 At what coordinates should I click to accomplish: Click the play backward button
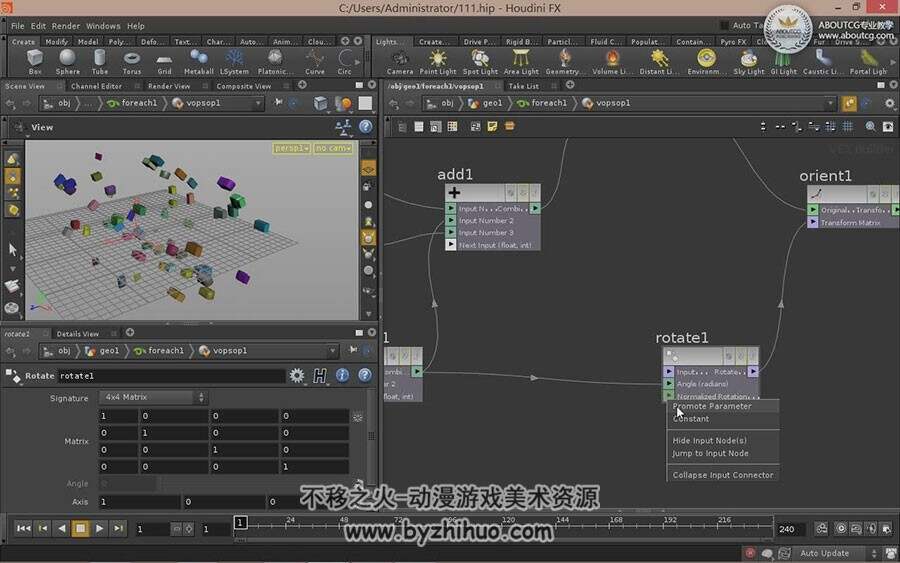point(61,528)
